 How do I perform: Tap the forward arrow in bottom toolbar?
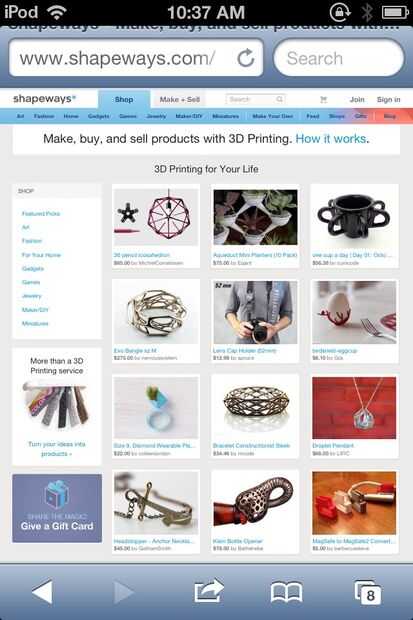[x=124, y=592]
